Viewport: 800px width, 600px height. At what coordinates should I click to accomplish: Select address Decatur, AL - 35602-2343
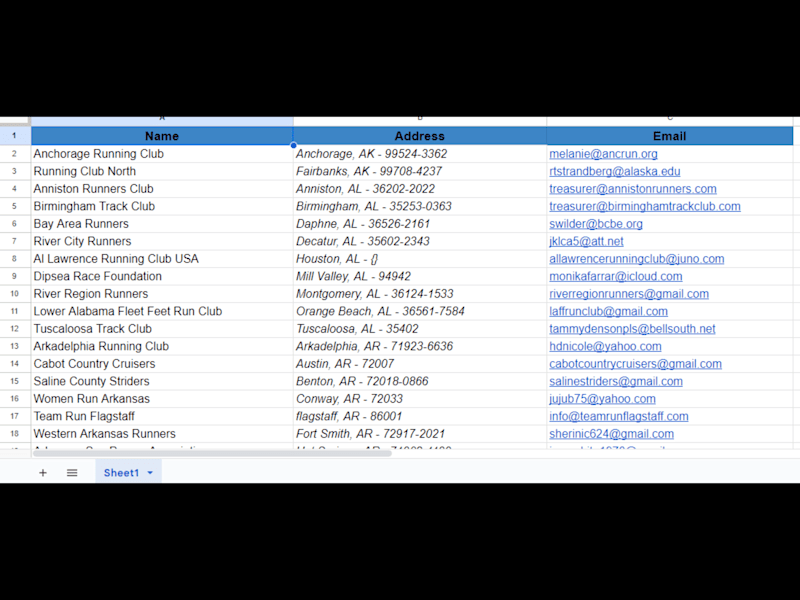tap(419, 241)
